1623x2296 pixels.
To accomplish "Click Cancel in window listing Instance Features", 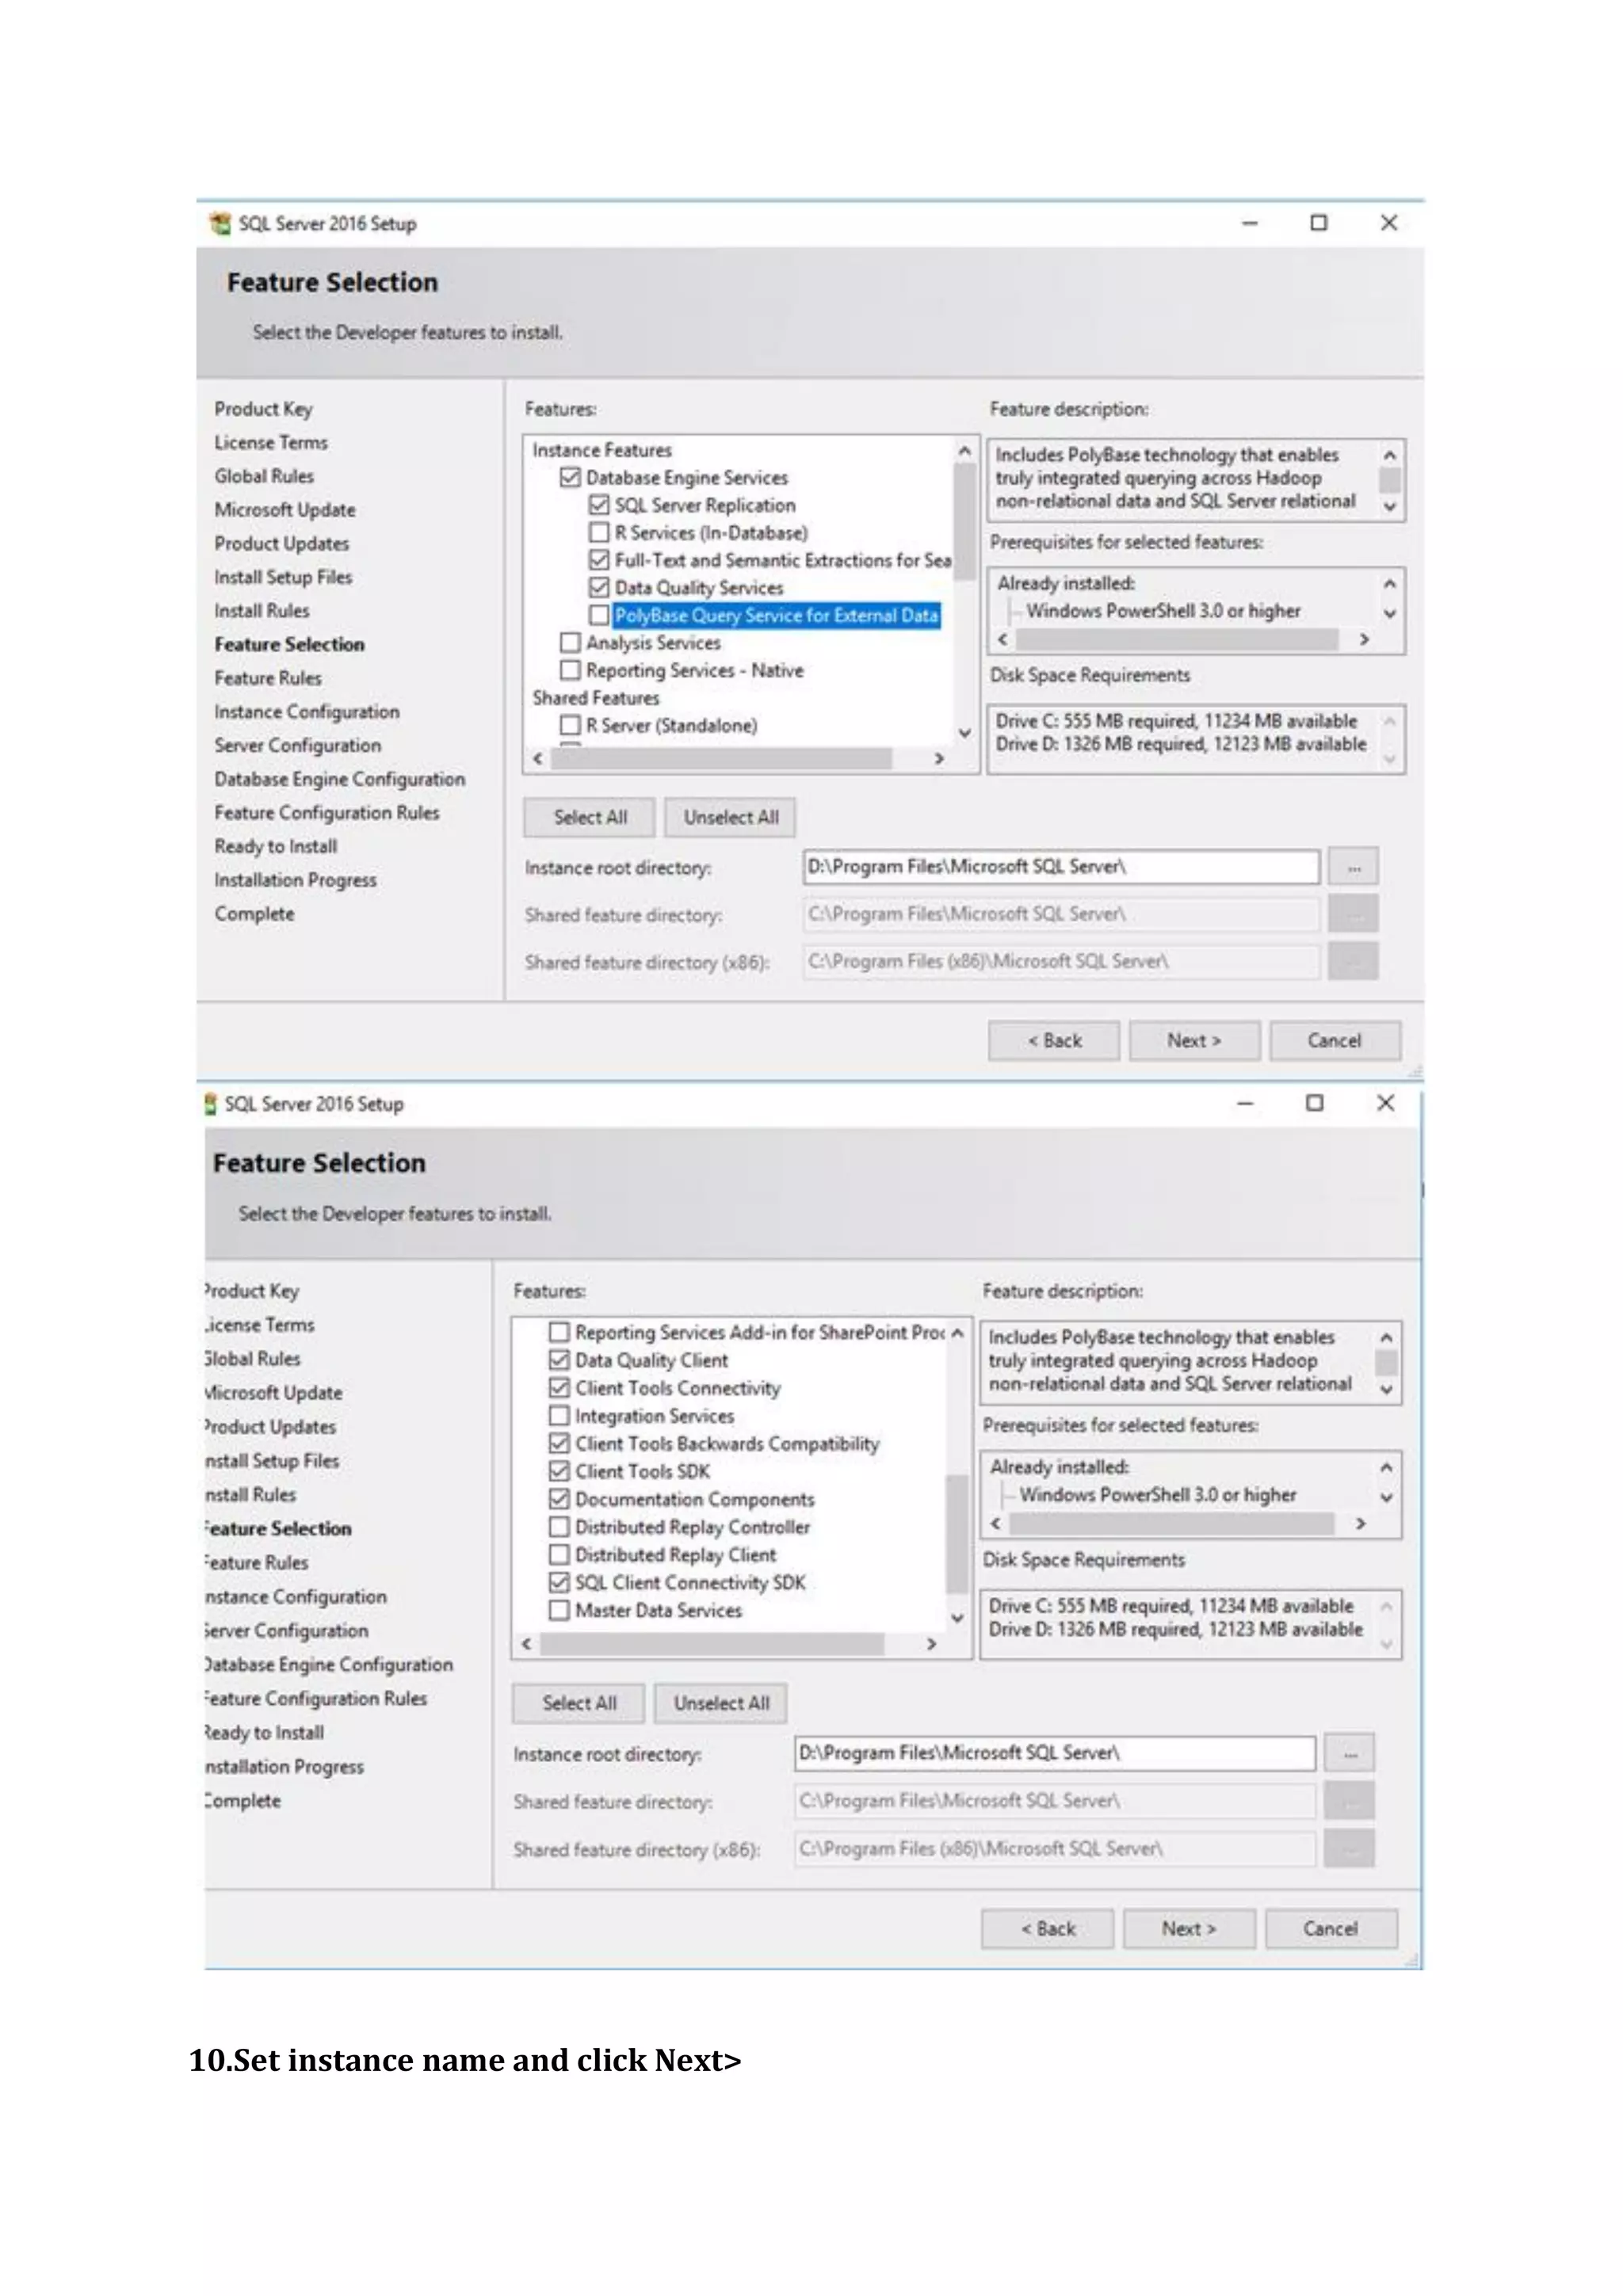I will (x=1335, y=1040).
